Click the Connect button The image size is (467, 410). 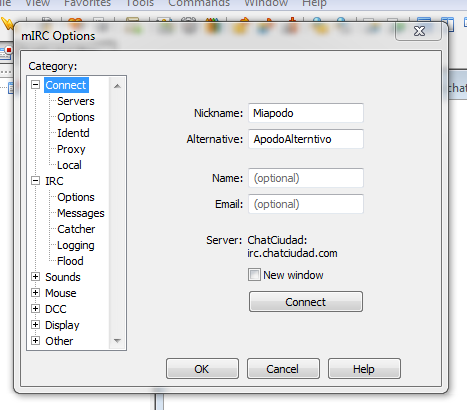(306, 302)
